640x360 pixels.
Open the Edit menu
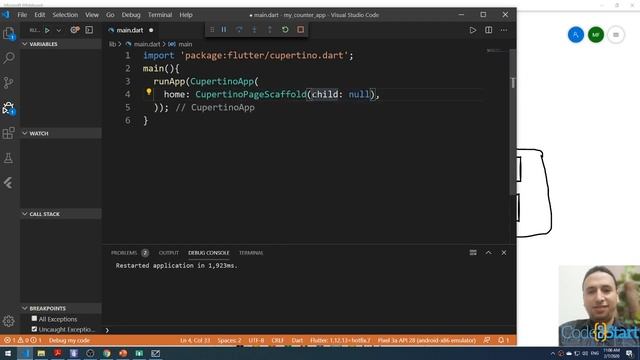tap(40, 15)
